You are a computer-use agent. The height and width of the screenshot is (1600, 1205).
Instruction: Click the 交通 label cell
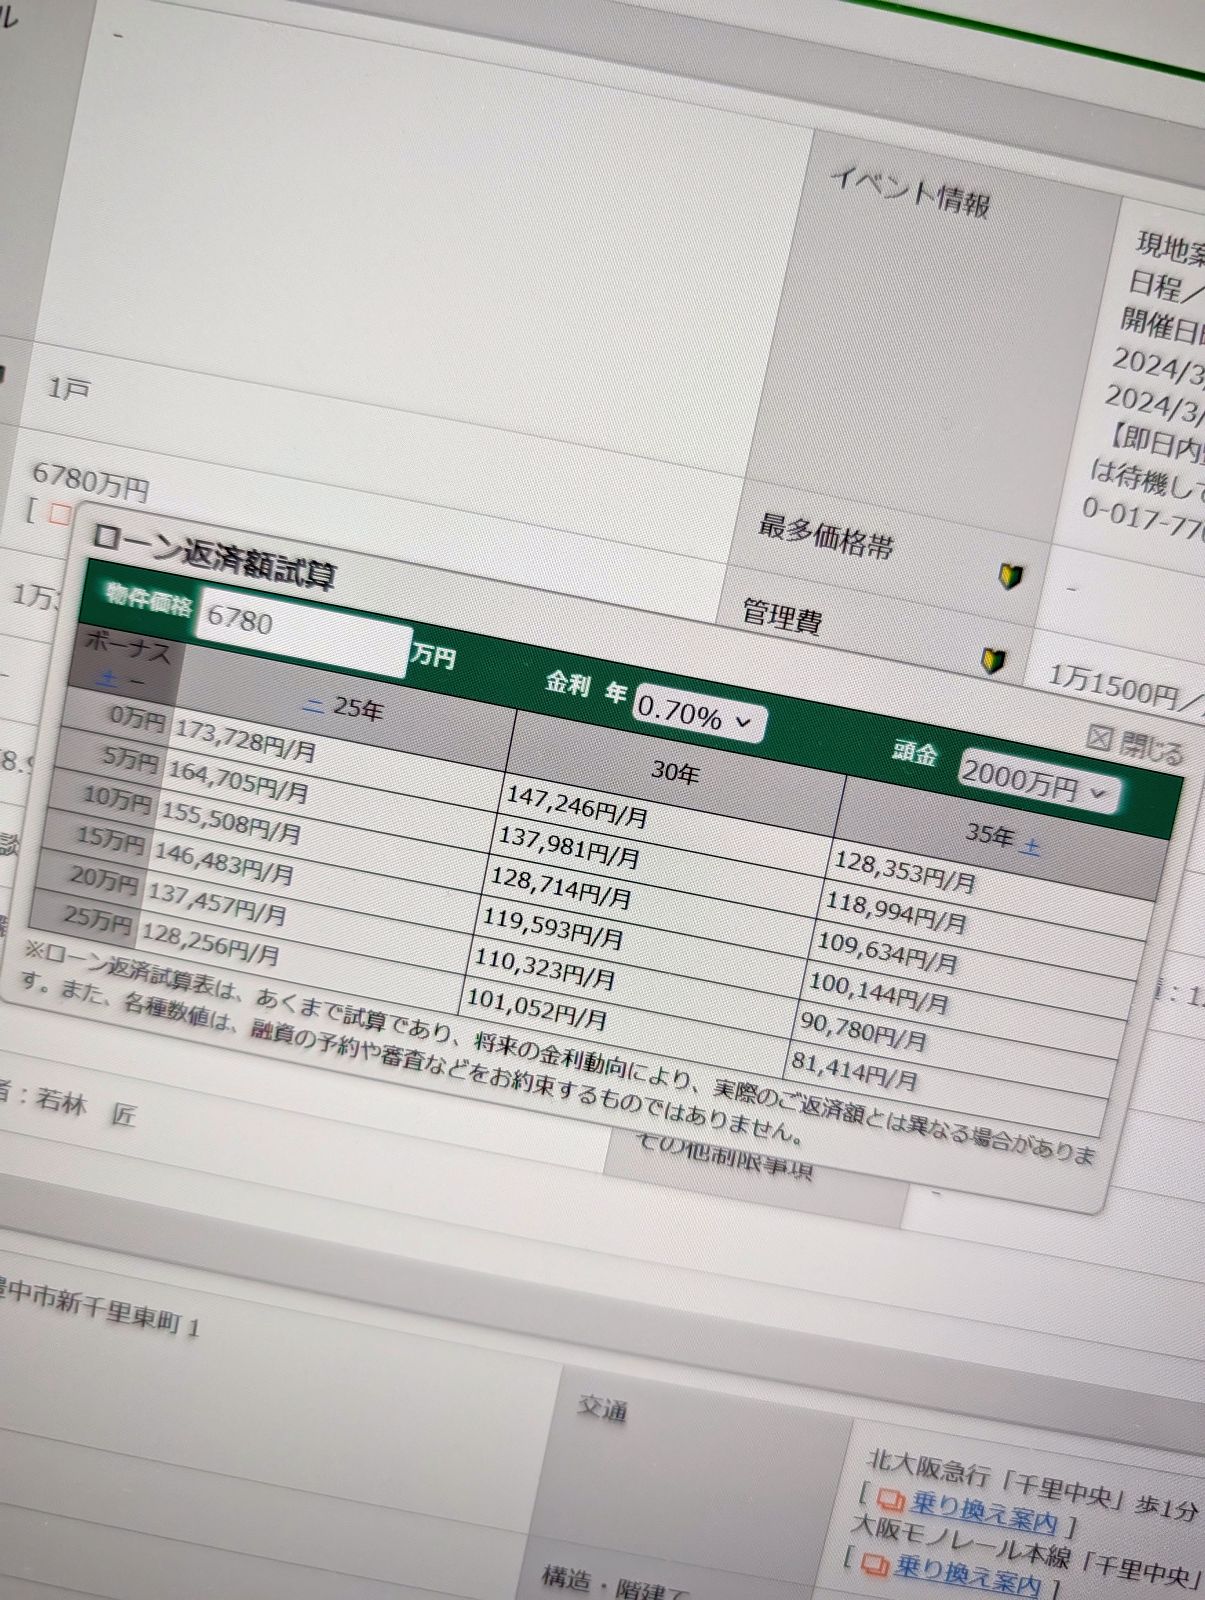(602, 1408)
